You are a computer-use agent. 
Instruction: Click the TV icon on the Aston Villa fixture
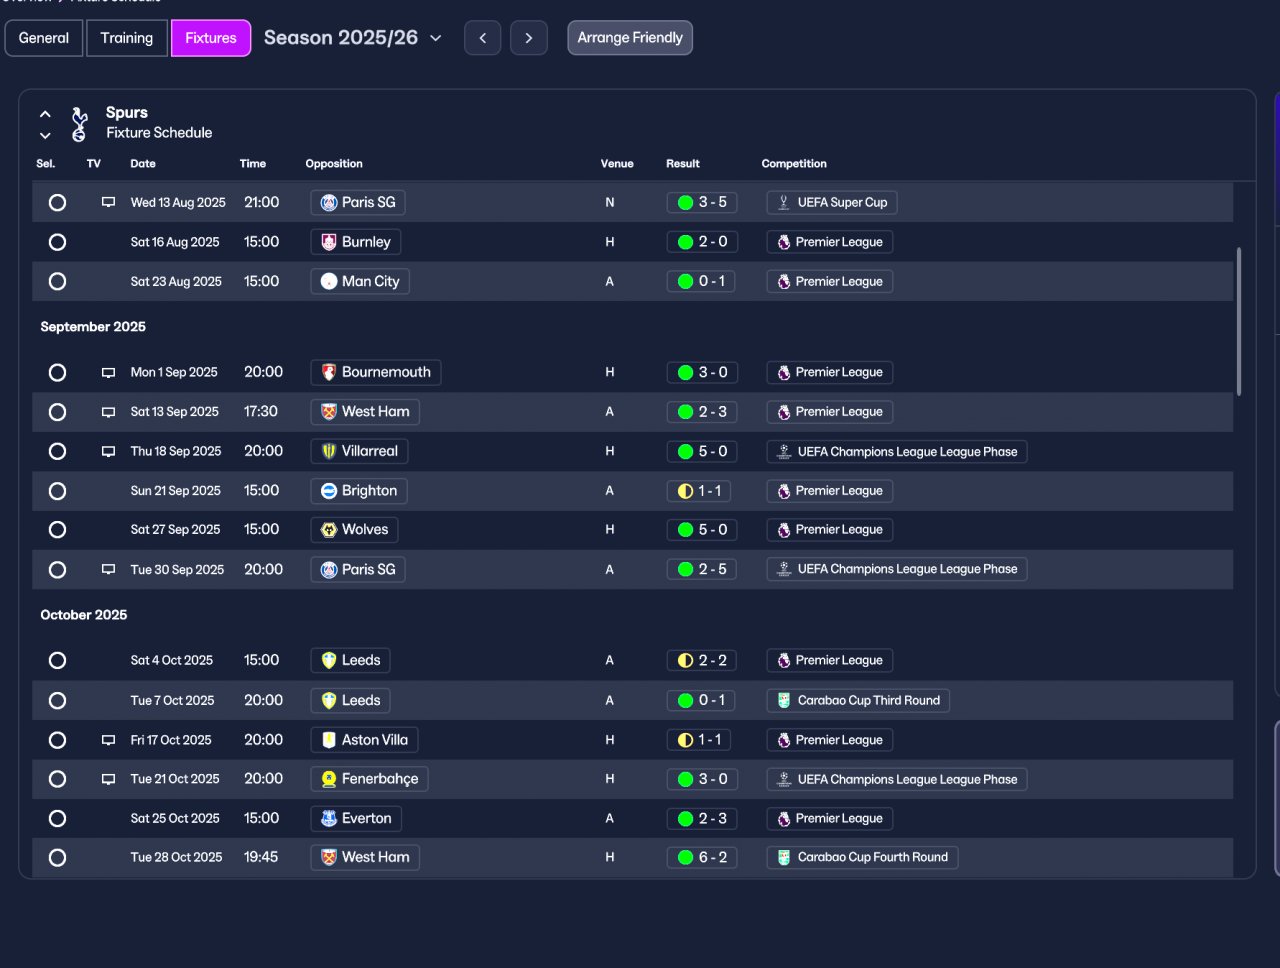point(108,741)
